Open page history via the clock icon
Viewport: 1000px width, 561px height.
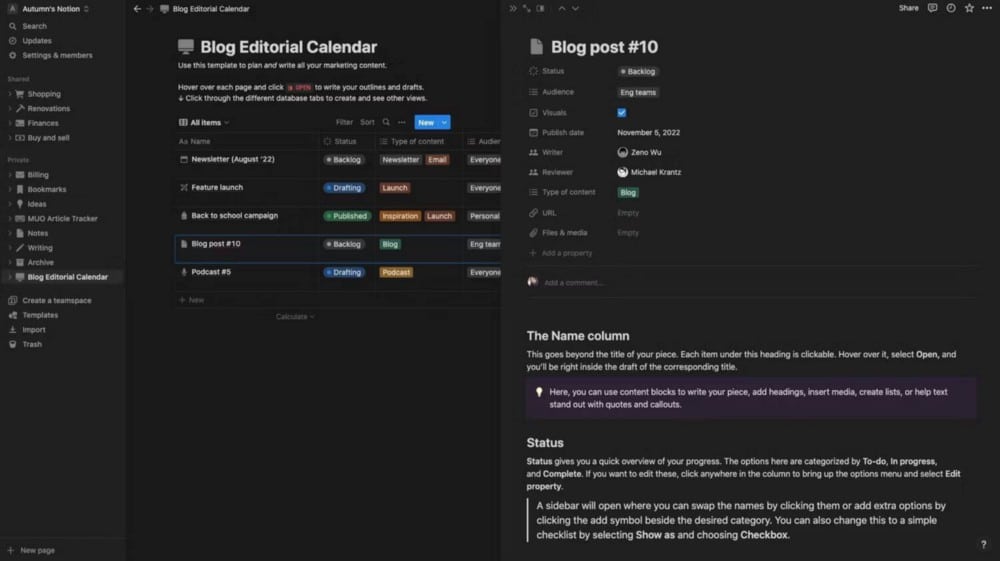coord(950,8)
